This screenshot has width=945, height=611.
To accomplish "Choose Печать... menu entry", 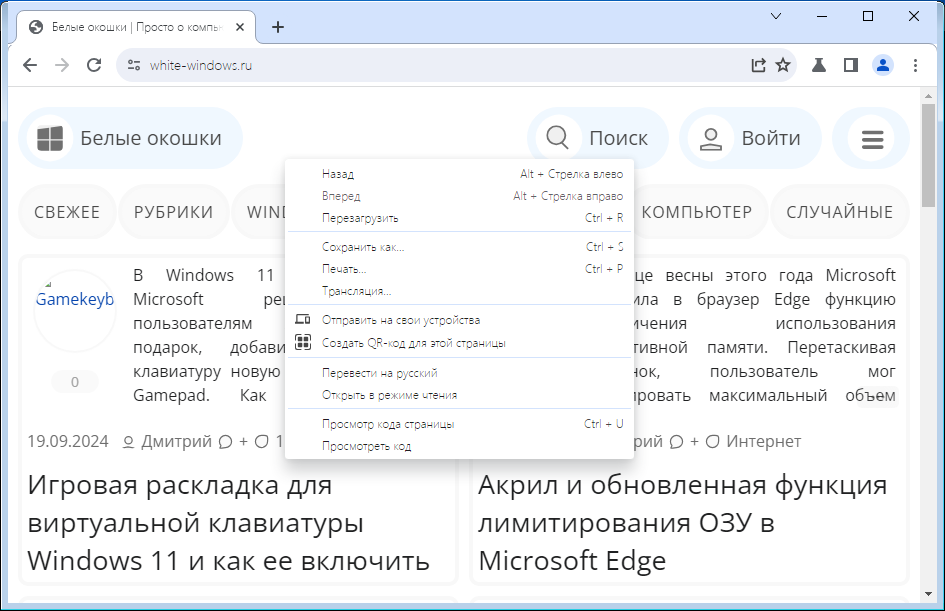I will pos(459,269).
